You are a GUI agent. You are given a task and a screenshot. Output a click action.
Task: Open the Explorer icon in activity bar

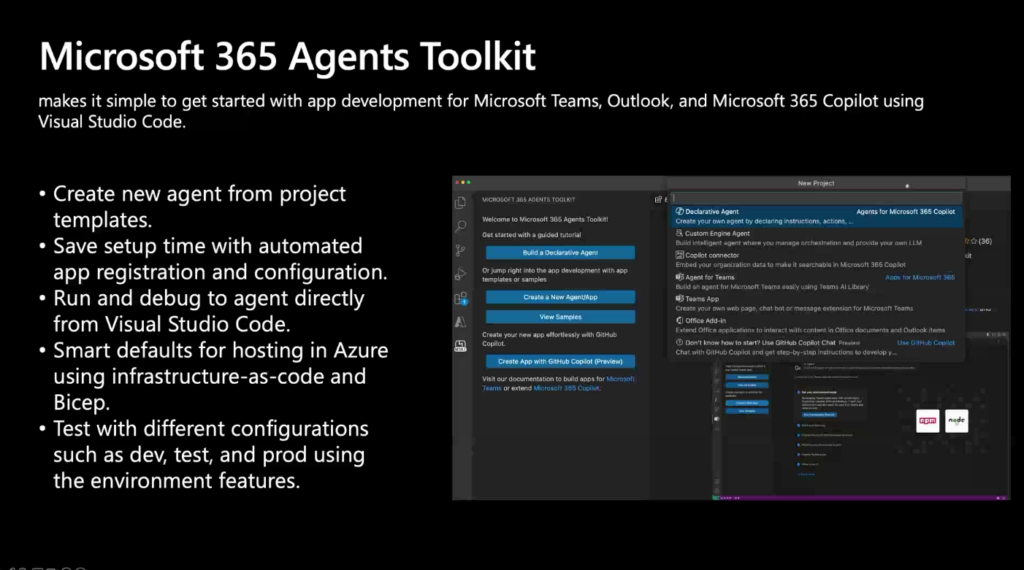460,202
